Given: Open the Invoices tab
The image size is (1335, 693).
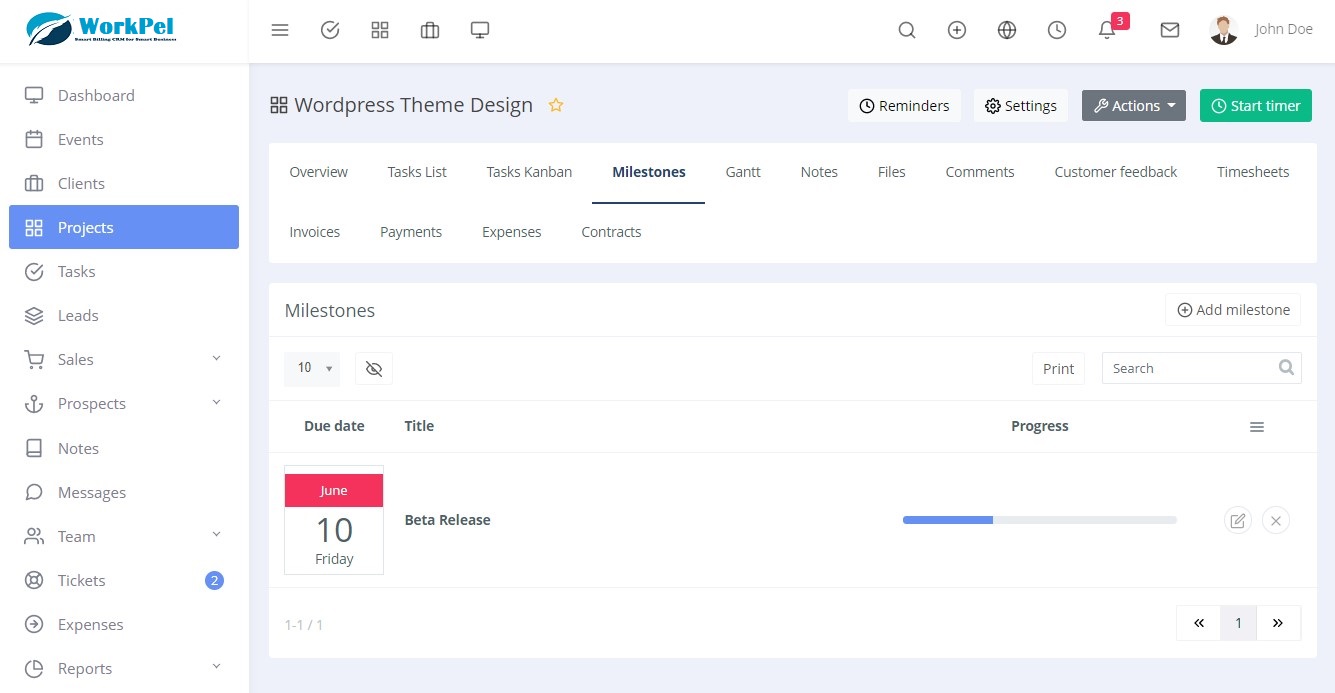Looking at the screenshot, I should click(315, 232).
